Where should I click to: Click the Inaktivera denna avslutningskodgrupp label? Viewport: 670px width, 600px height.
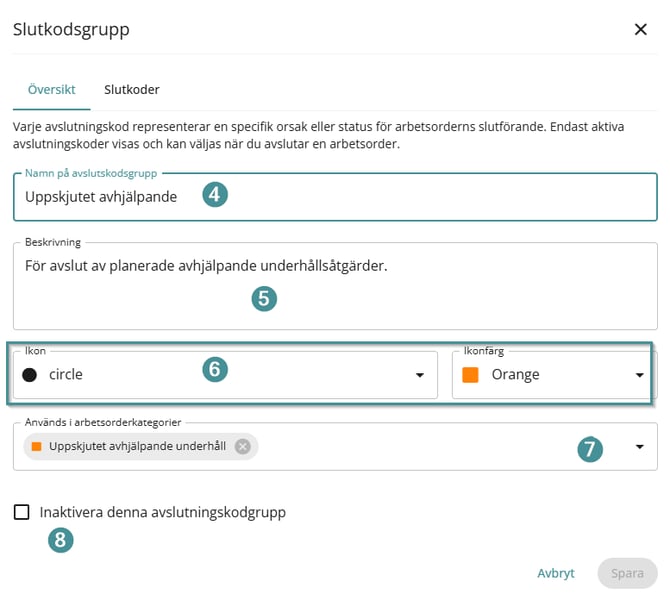click(163, 512)
